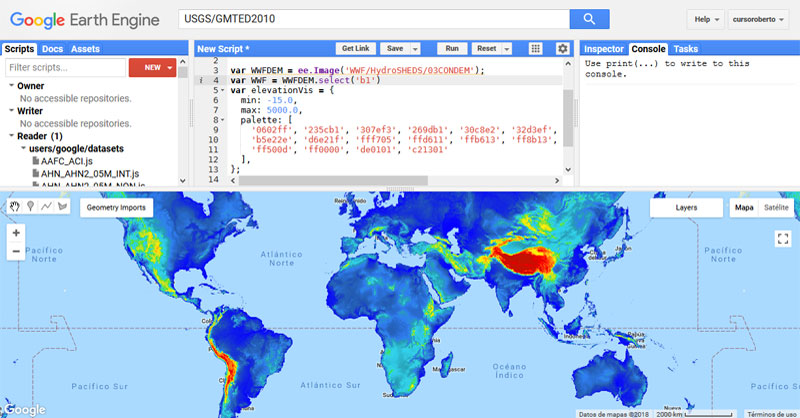Switch to the Docs tab
The image size is (800, 418).
(x=52, y=49)
